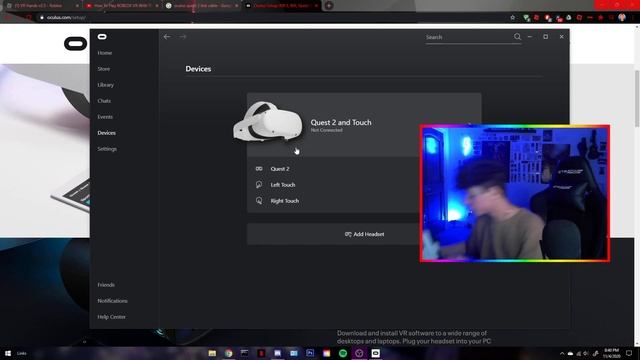
Task: Open Photoshop from the taskbar
Action: [310, 353]
